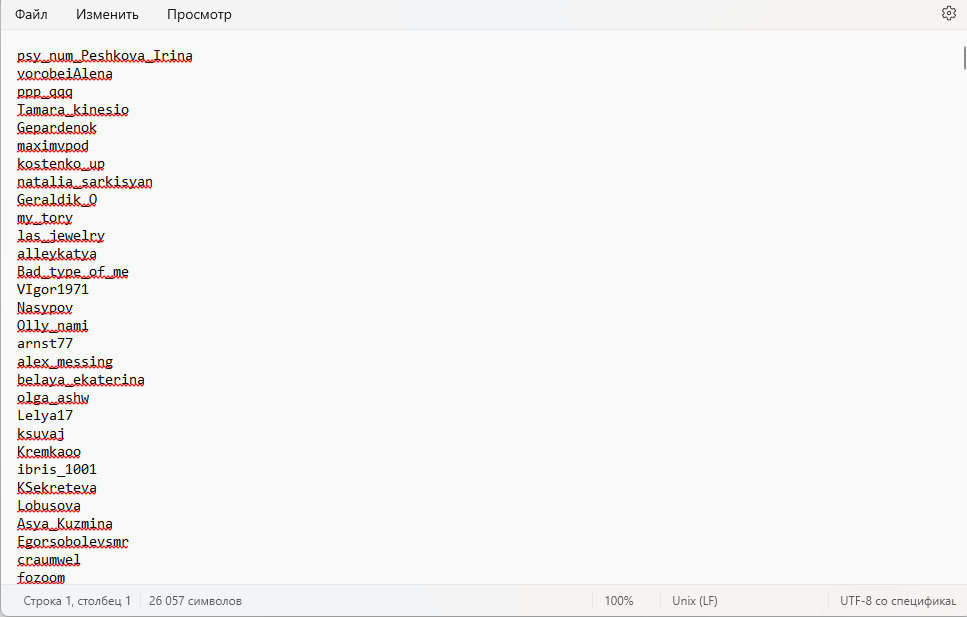Place cursor in line psy_num_Peshkova_Irina
Image resolution: width=967 pixels, height=617 pixels.
[x=105, y=56]
